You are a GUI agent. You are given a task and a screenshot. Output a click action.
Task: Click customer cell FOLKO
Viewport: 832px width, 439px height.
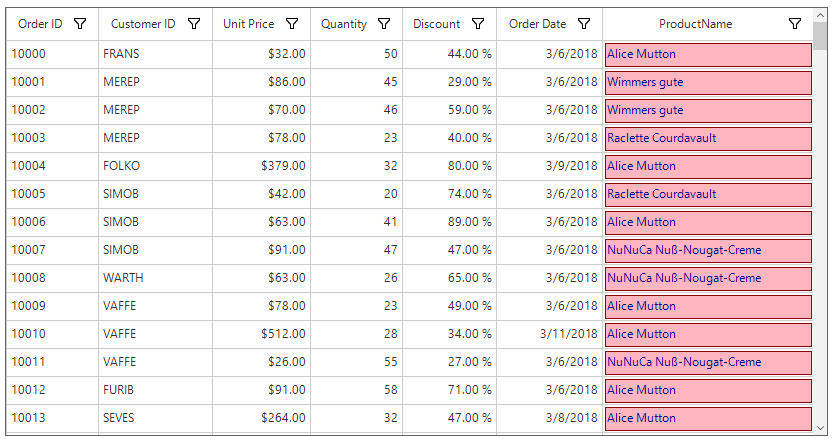pyautogui.click(x=155, y=166)
